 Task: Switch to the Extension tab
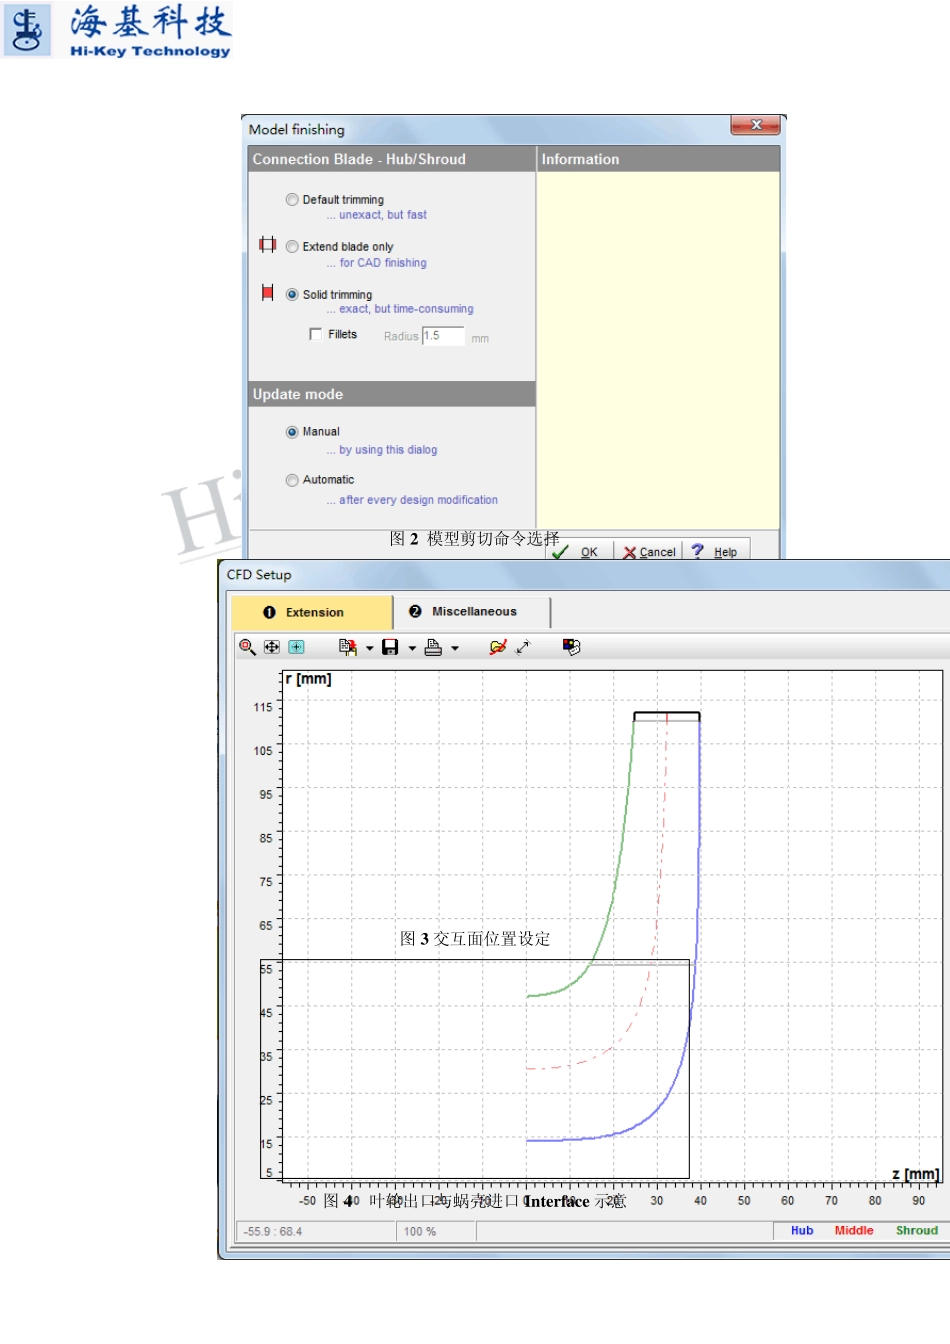pyautogui.click(x=312, y=612)
